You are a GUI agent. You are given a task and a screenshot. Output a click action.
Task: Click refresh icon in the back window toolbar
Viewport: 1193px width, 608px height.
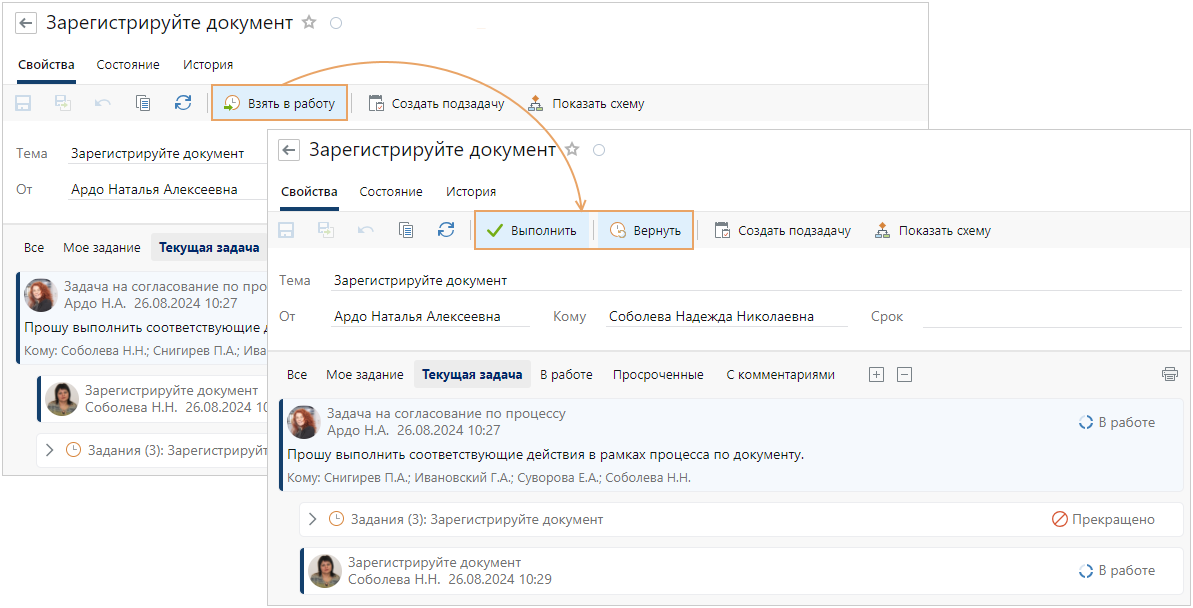click(x=183, y=103)
